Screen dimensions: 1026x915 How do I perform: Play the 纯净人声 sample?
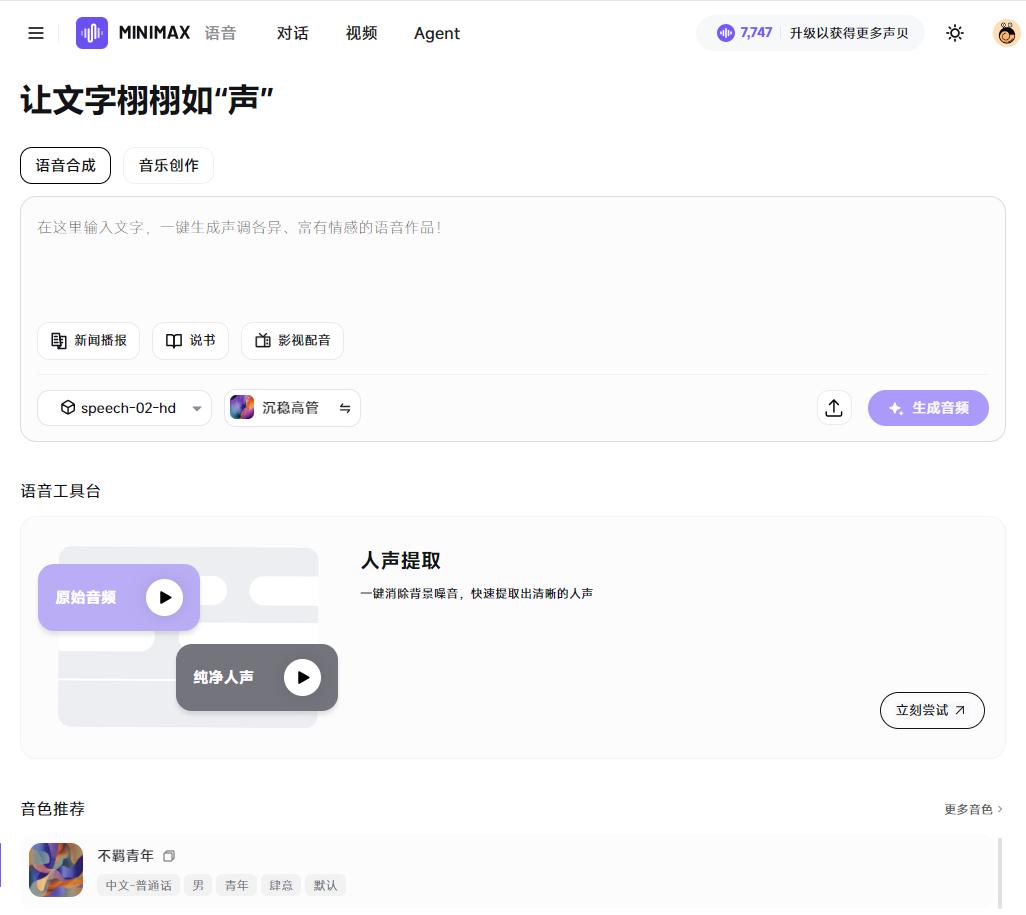(x=302, y=677)
